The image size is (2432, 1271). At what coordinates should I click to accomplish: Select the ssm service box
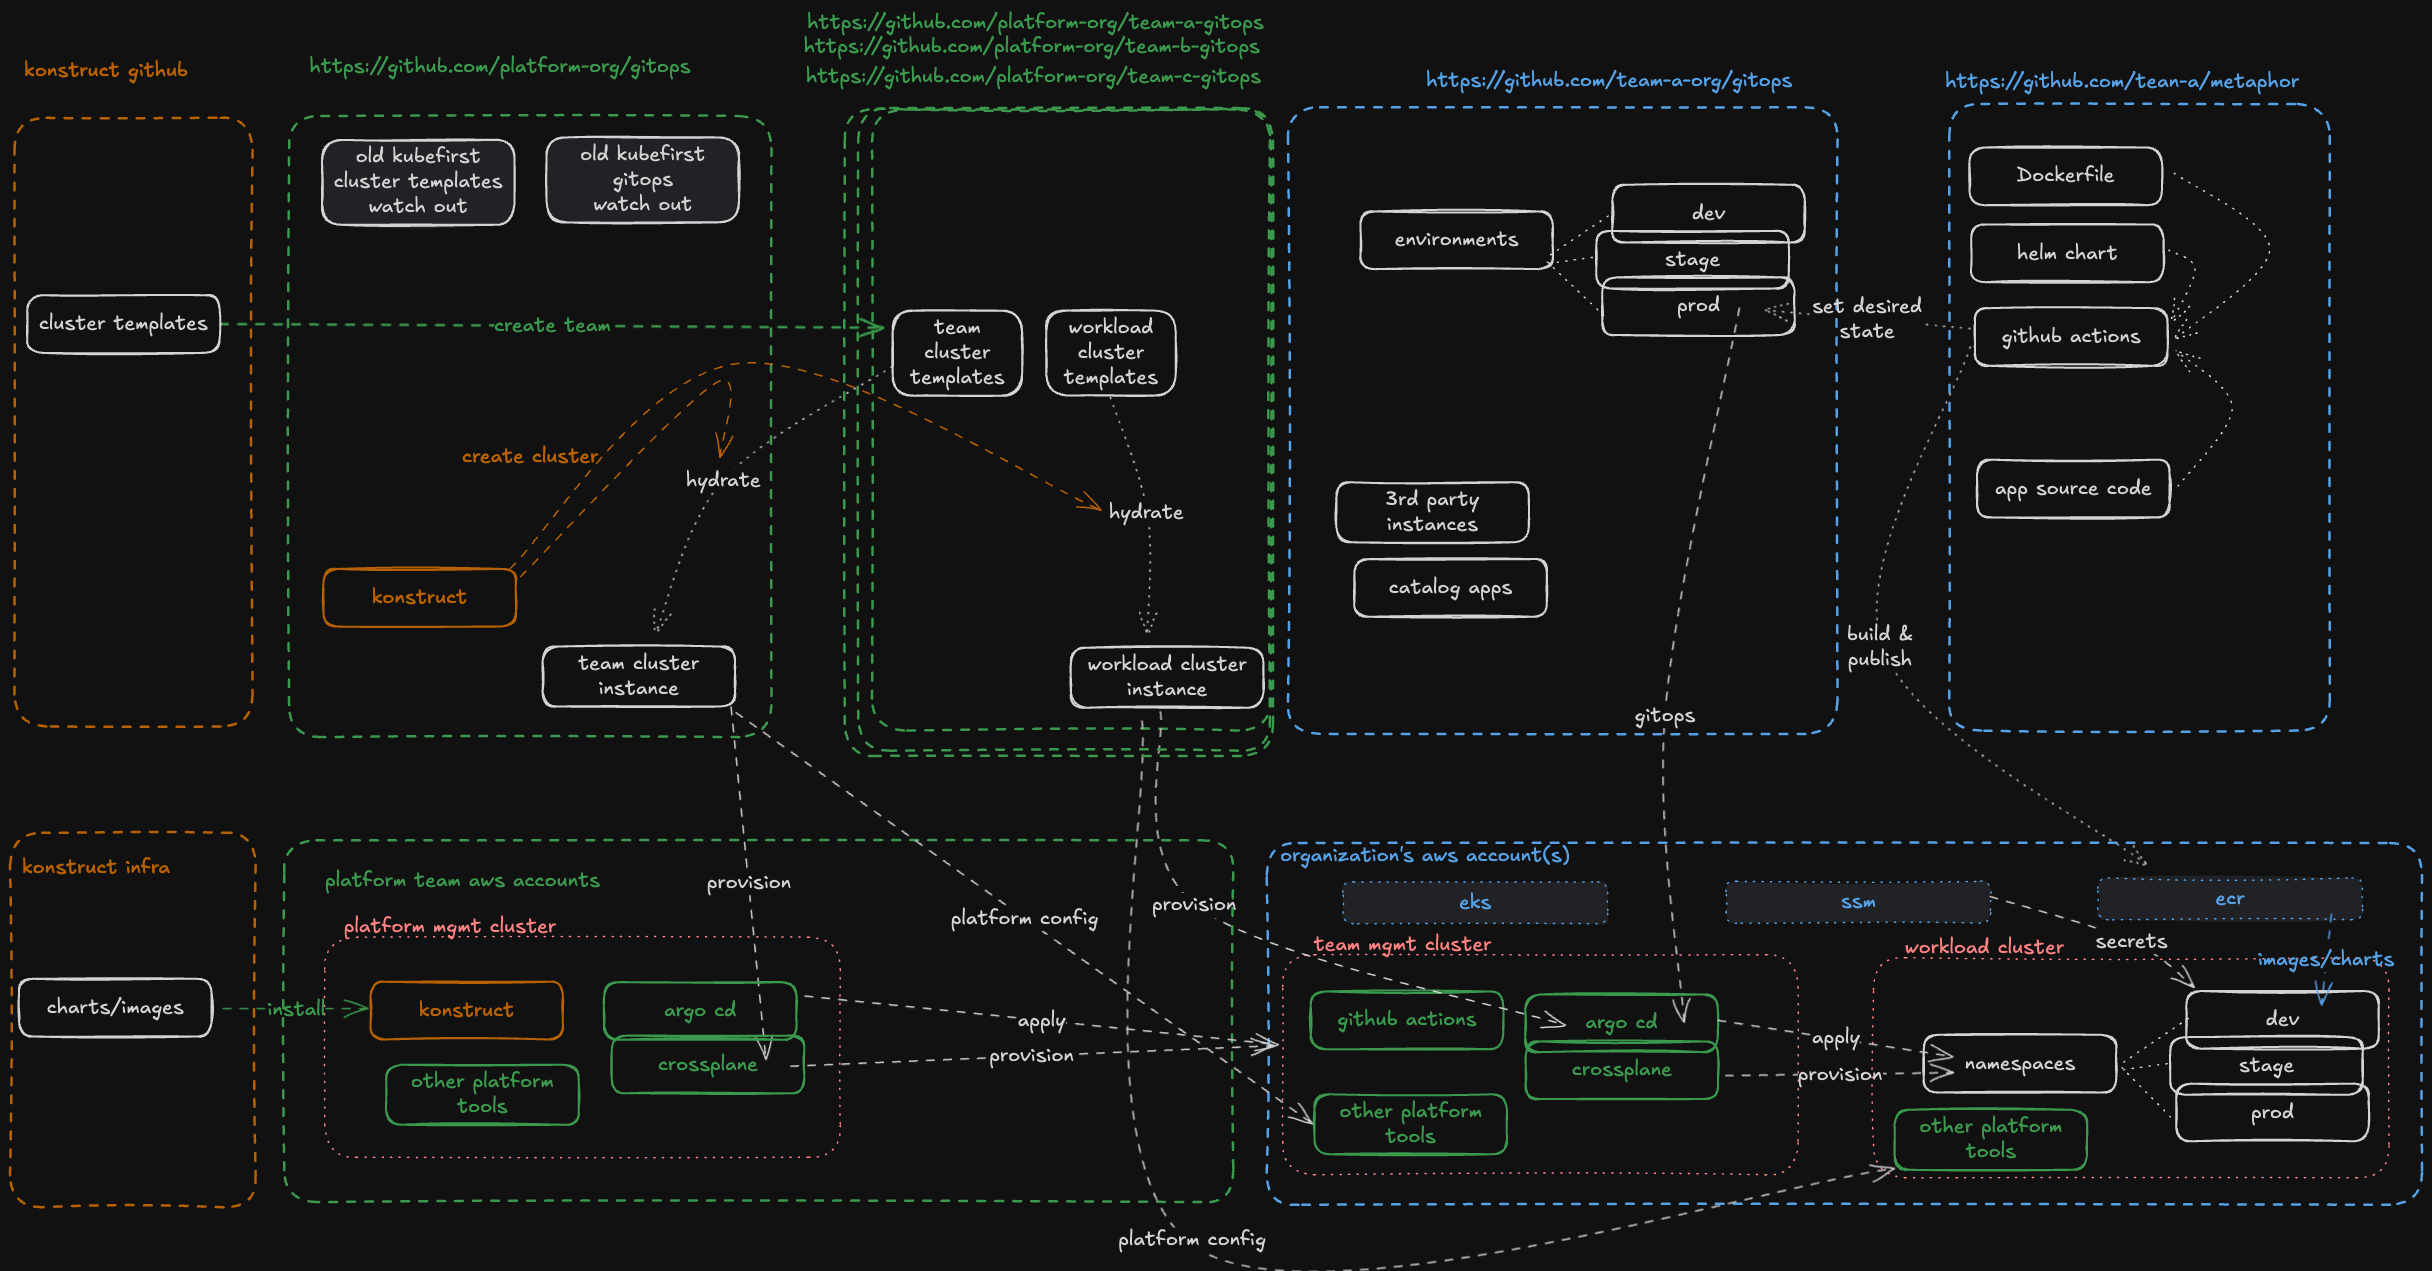[1857, 902]
